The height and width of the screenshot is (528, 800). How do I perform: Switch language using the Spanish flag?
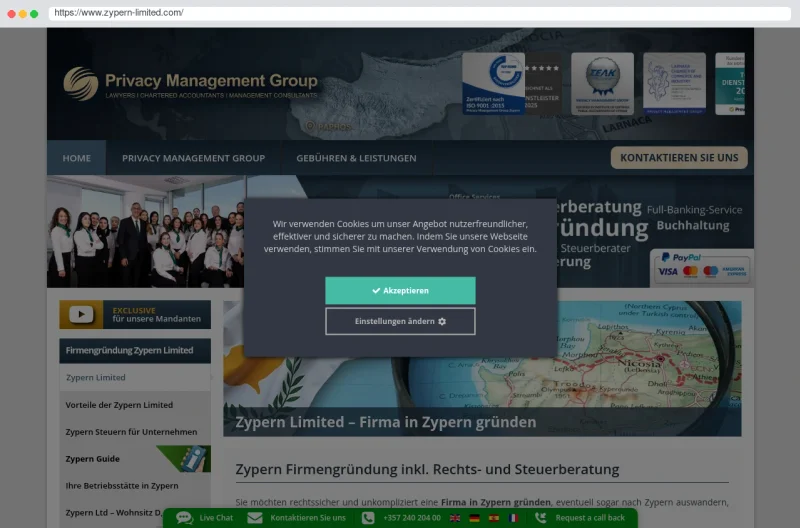tap(493, 518)
